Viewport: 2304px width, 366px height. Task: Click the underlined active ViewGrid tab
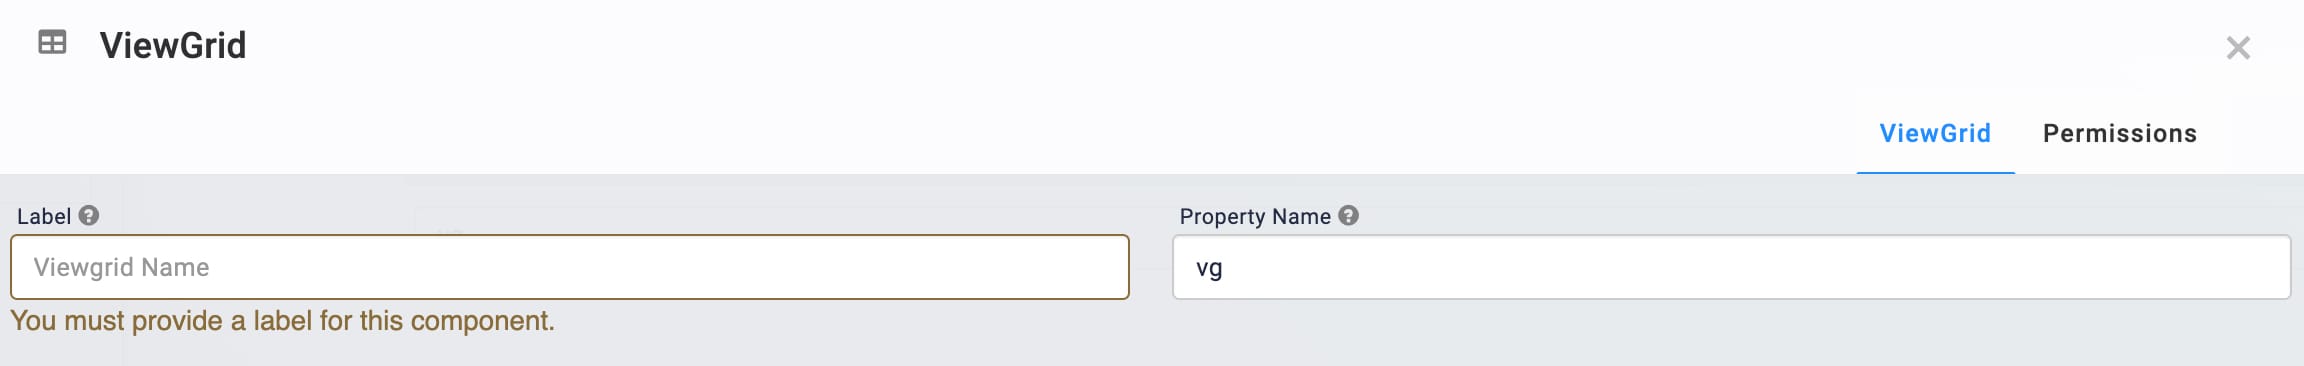1935,134
